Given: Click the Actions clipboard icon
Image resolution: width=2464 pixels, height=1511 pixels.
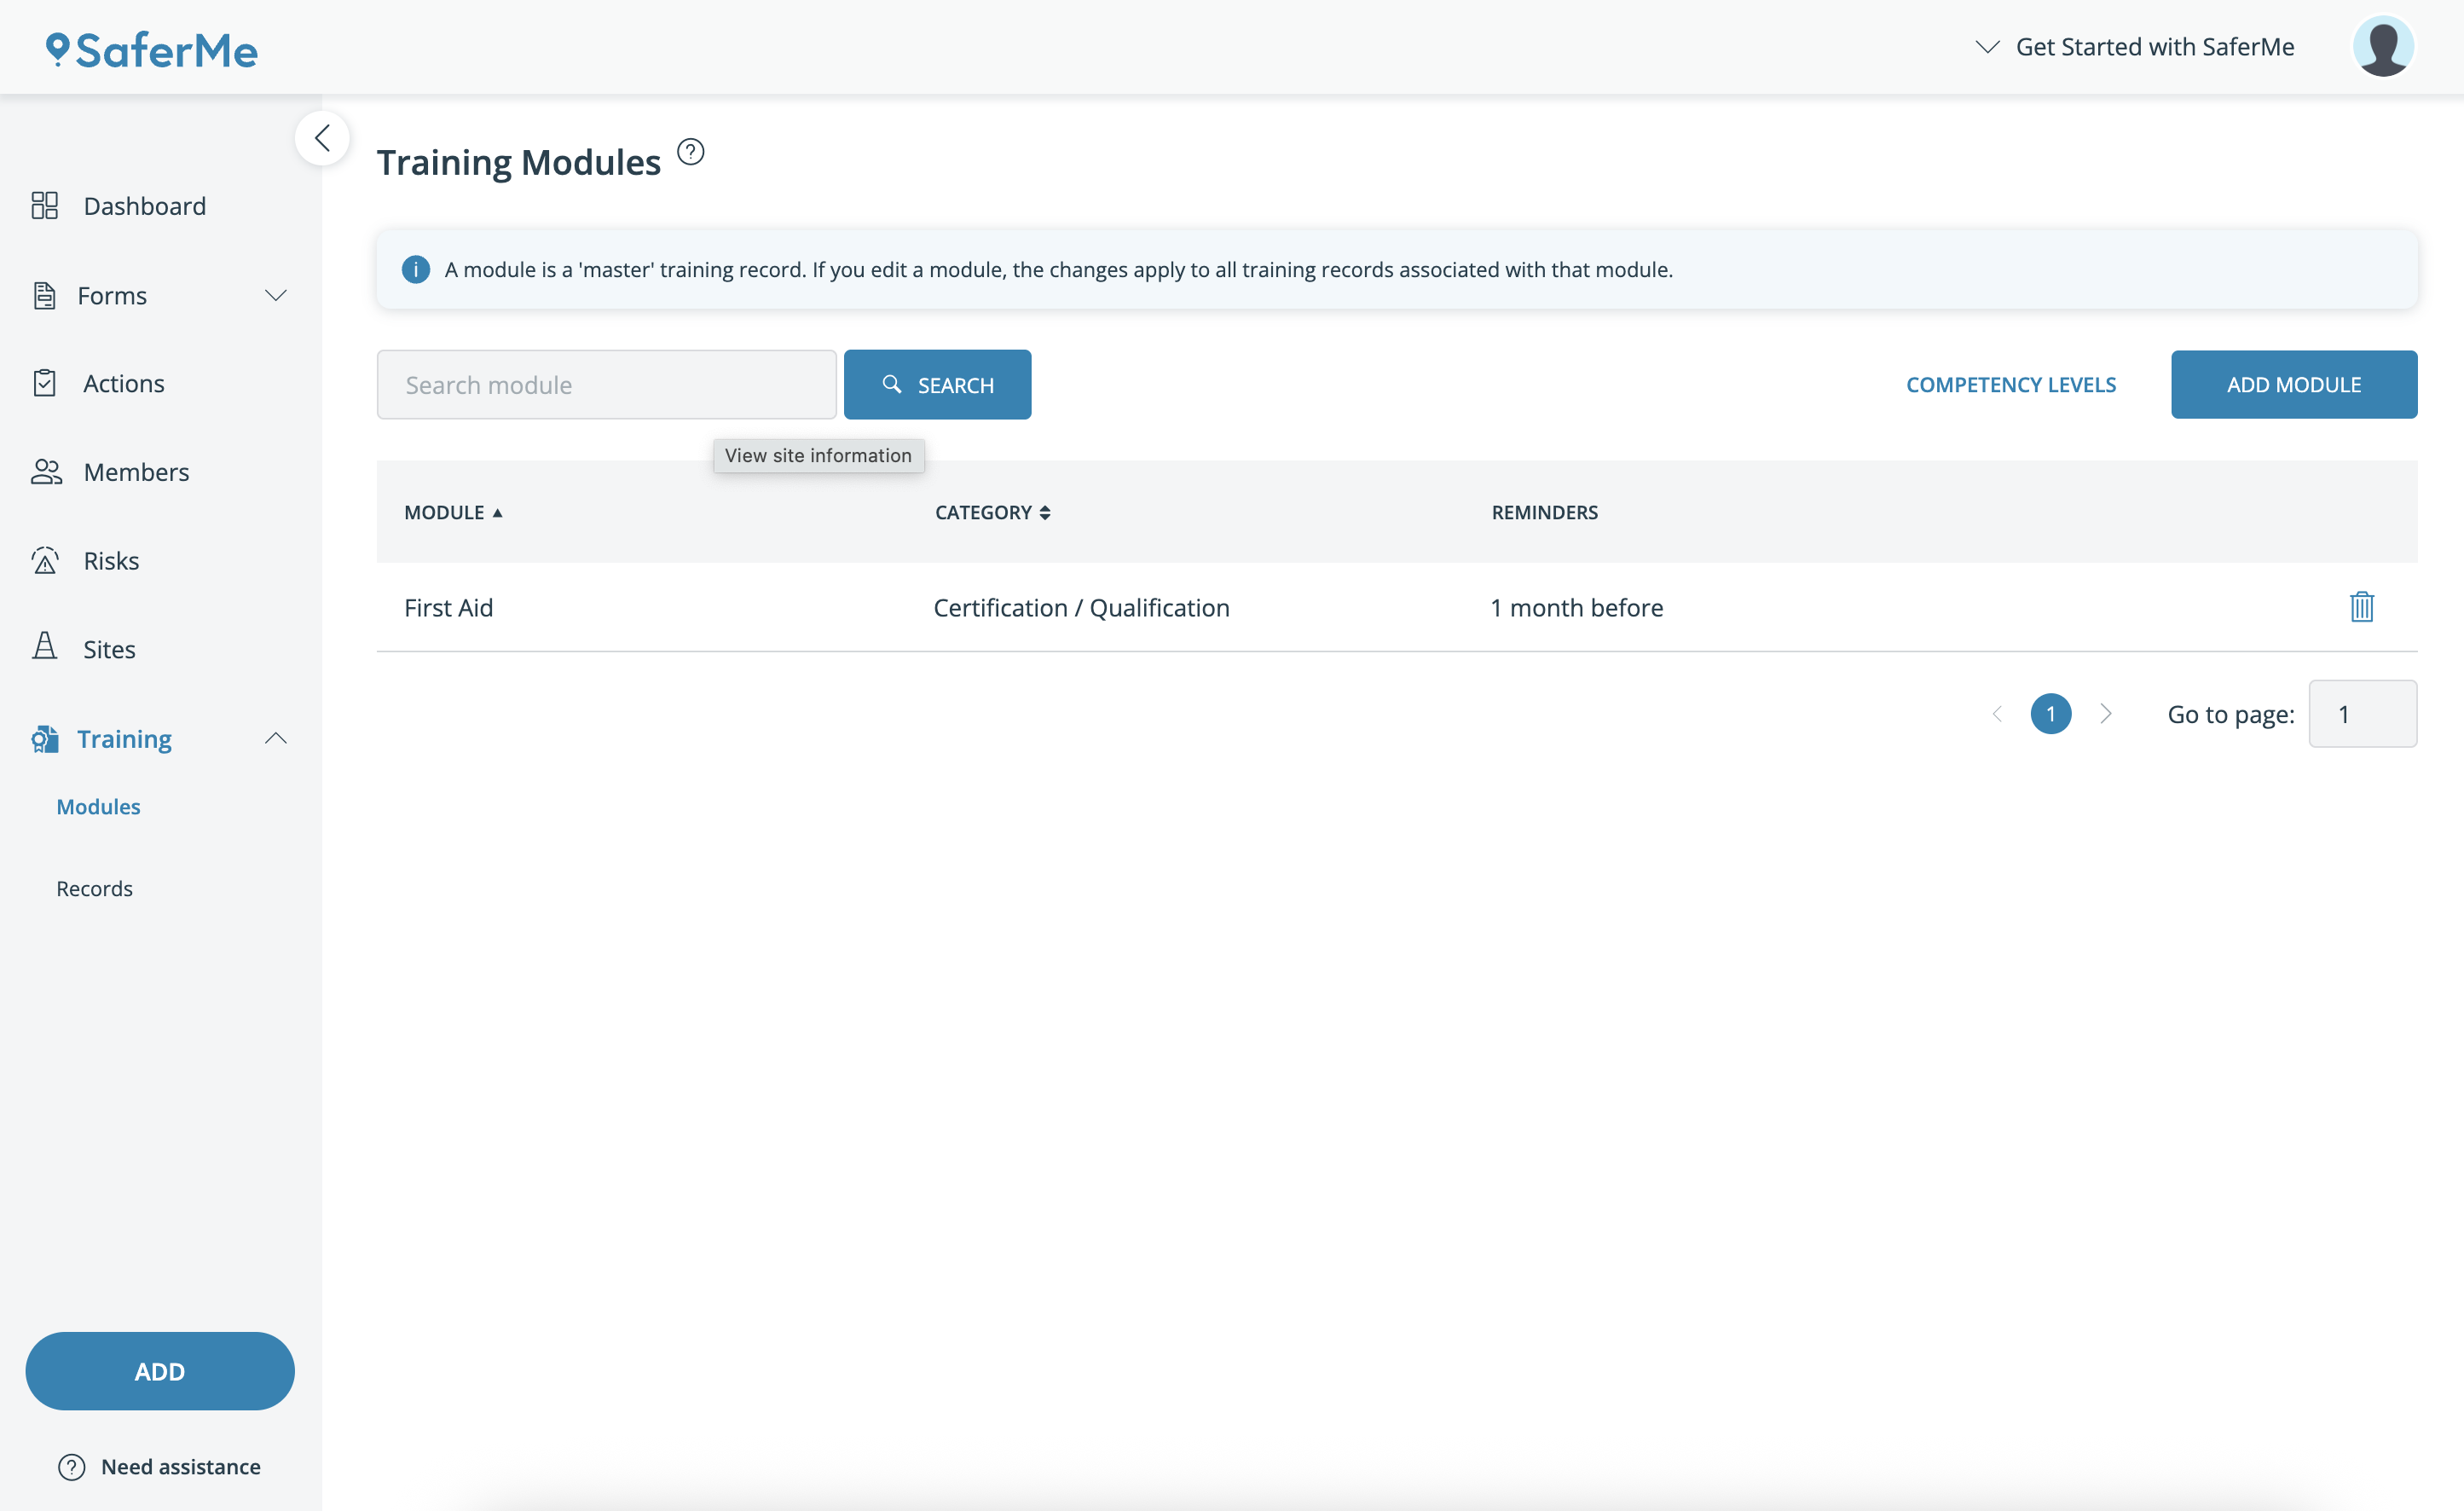Looking at the screenshot, I should [45, 383].
